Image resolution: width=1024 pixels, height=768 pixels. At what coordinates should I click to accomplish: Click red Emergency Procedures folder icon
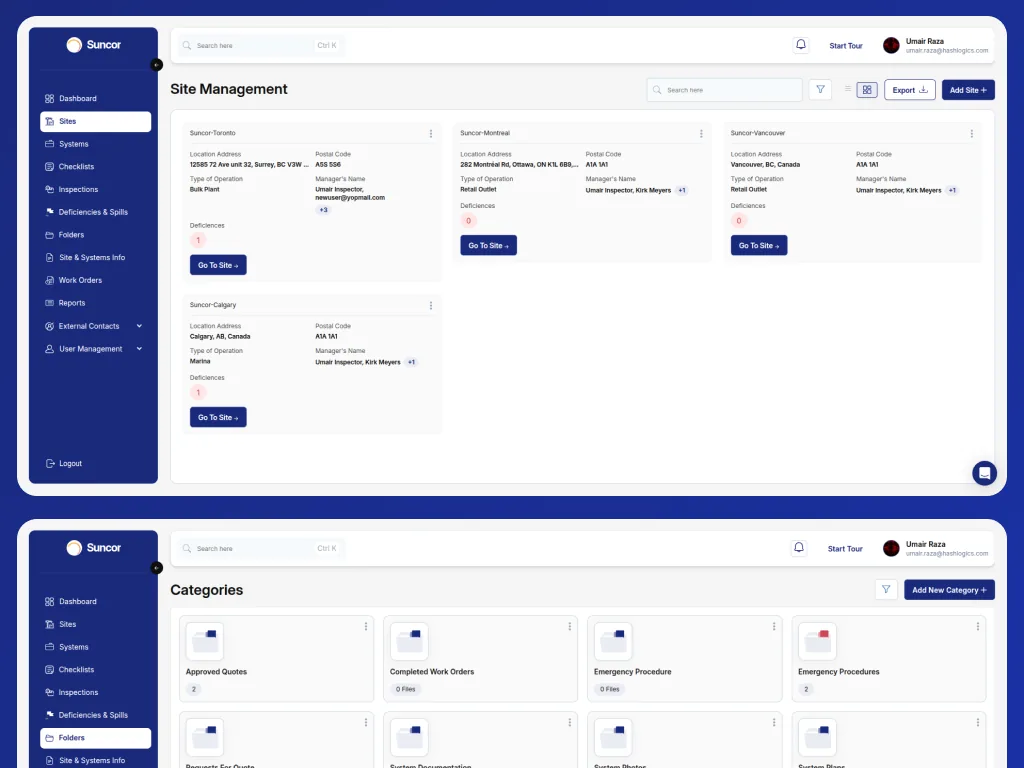click(x=817, y=641)
